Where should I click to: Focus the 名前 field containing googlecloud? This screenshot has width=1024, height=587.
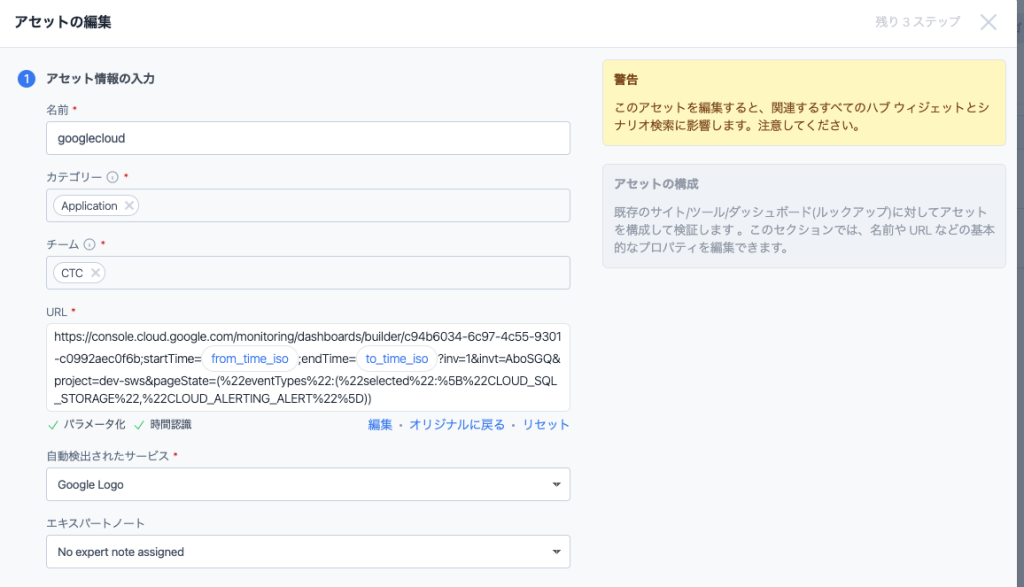coord(308,138)
